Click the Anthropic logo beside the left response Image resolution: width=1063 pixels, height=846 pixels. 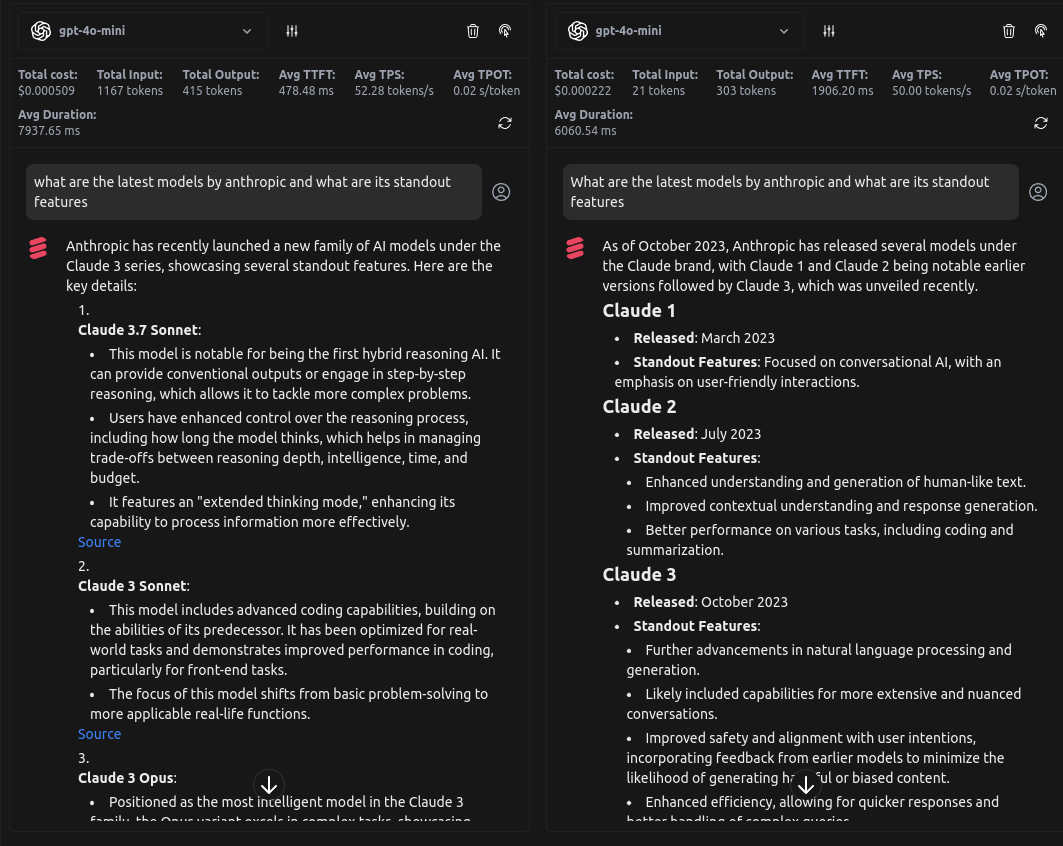[38, 247]
